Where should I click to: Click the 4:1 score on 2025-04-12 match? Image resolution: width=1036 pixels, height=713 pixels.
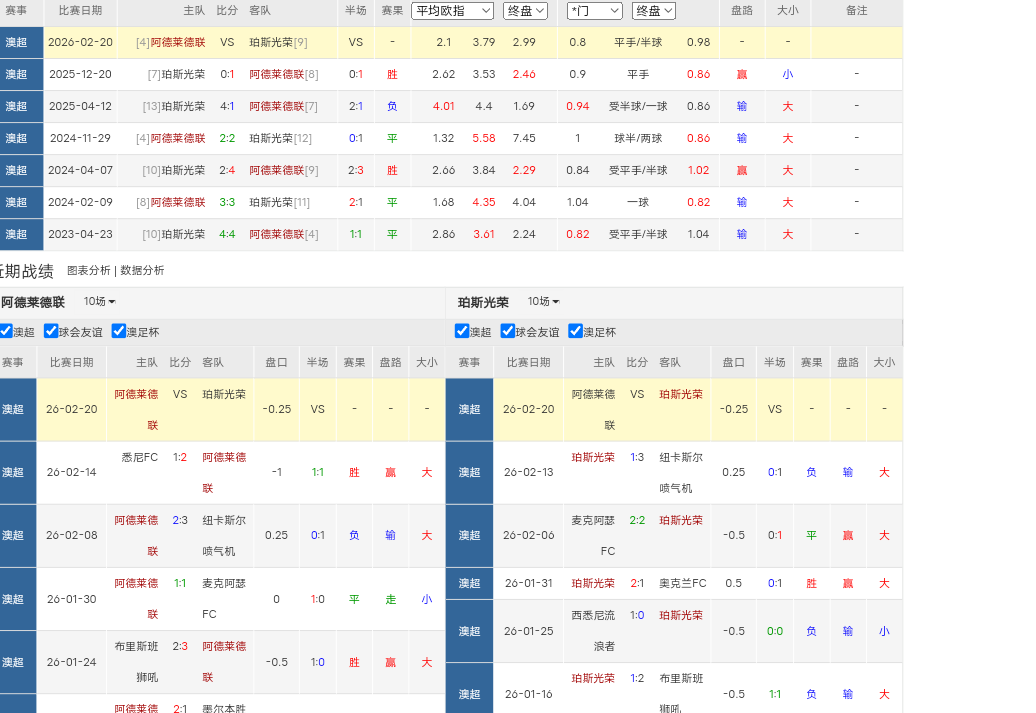(227, 106)
